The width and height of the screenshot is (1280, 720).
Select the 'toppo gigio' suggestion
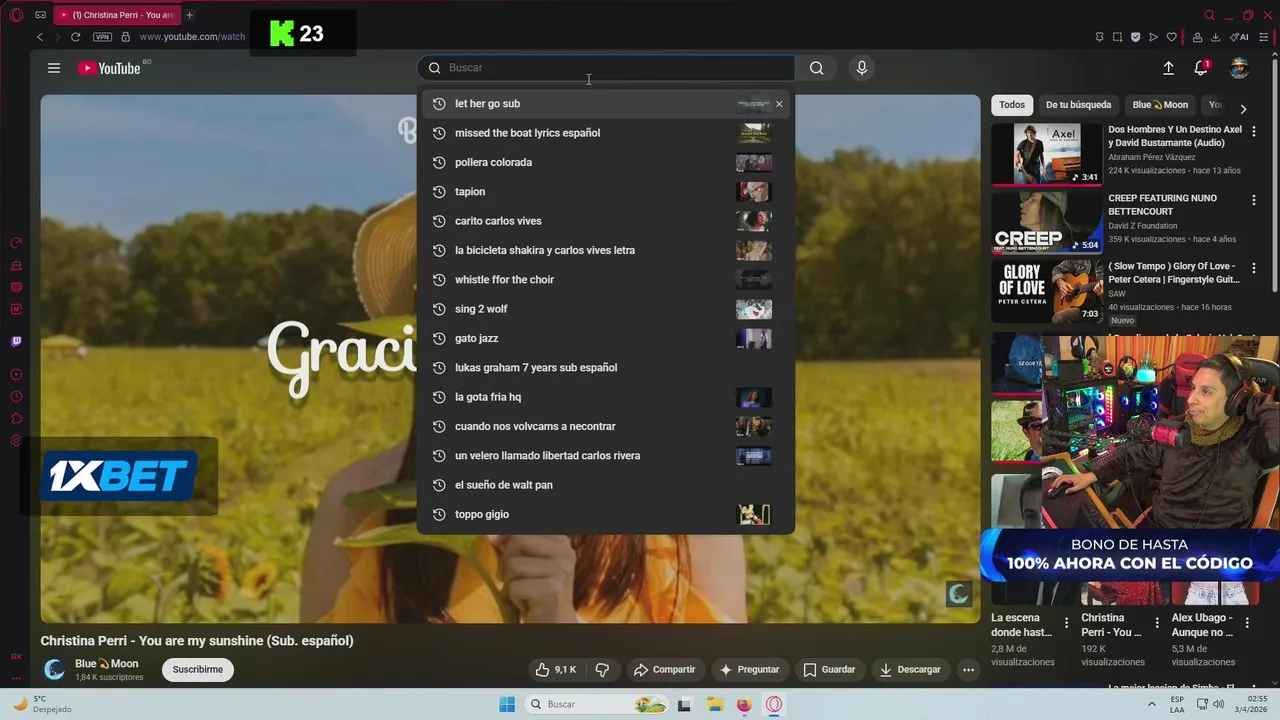point(606,514)
